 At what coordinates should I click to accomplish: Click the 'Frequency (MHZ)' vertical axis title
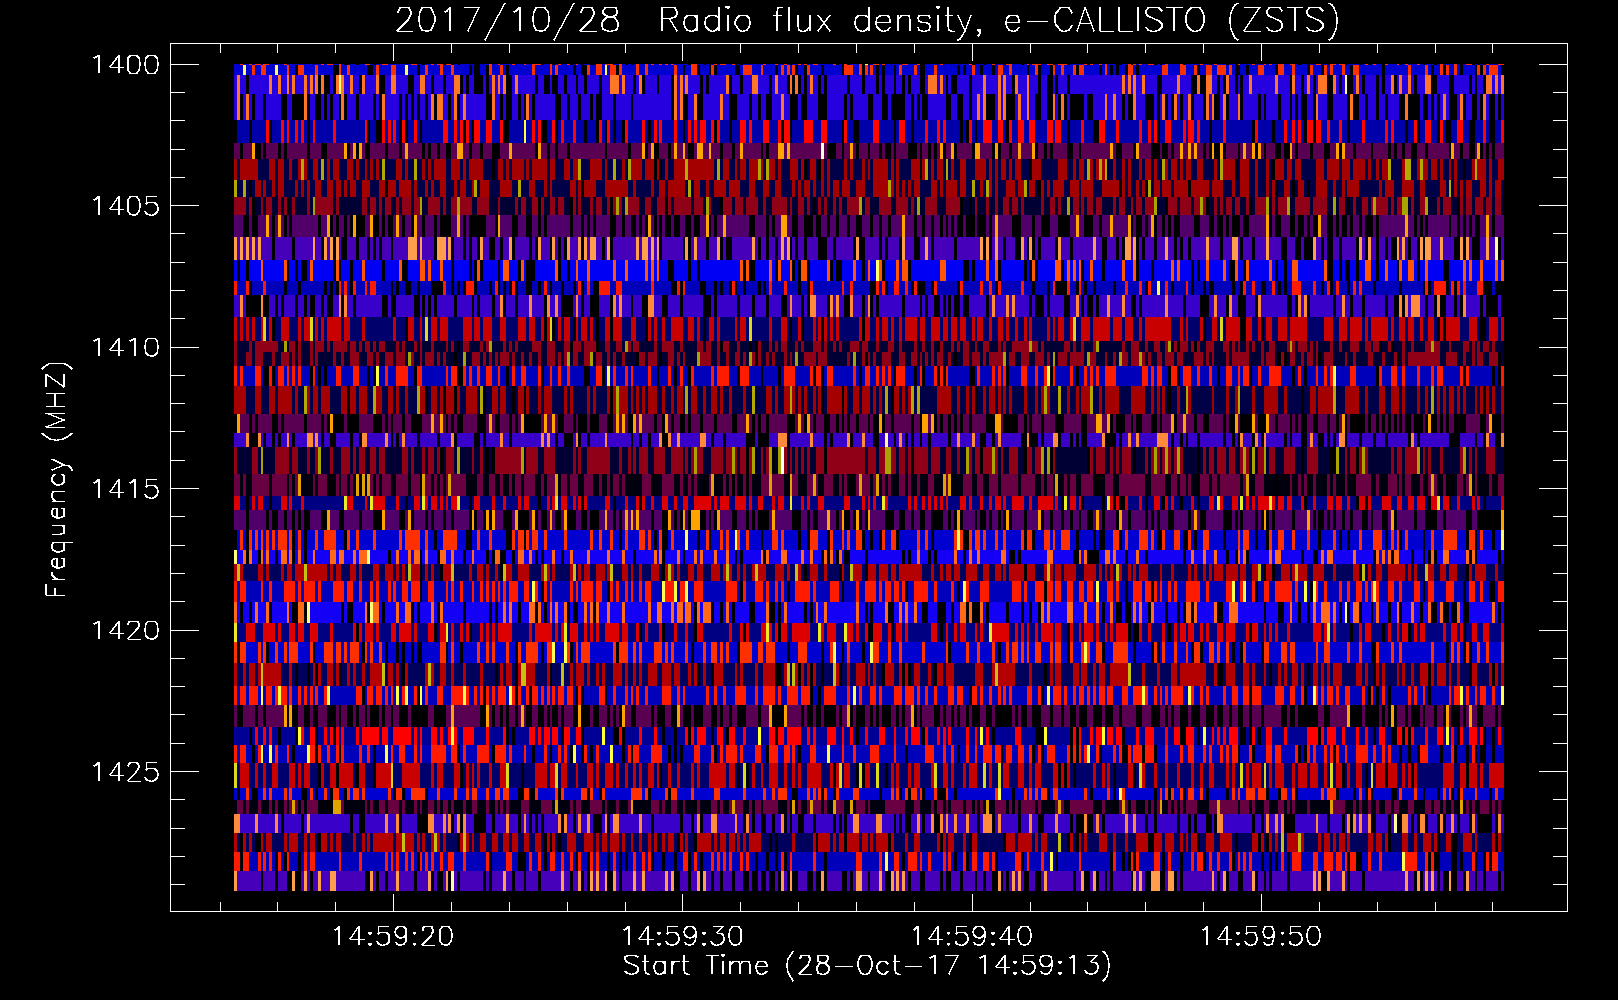(58, 480)
